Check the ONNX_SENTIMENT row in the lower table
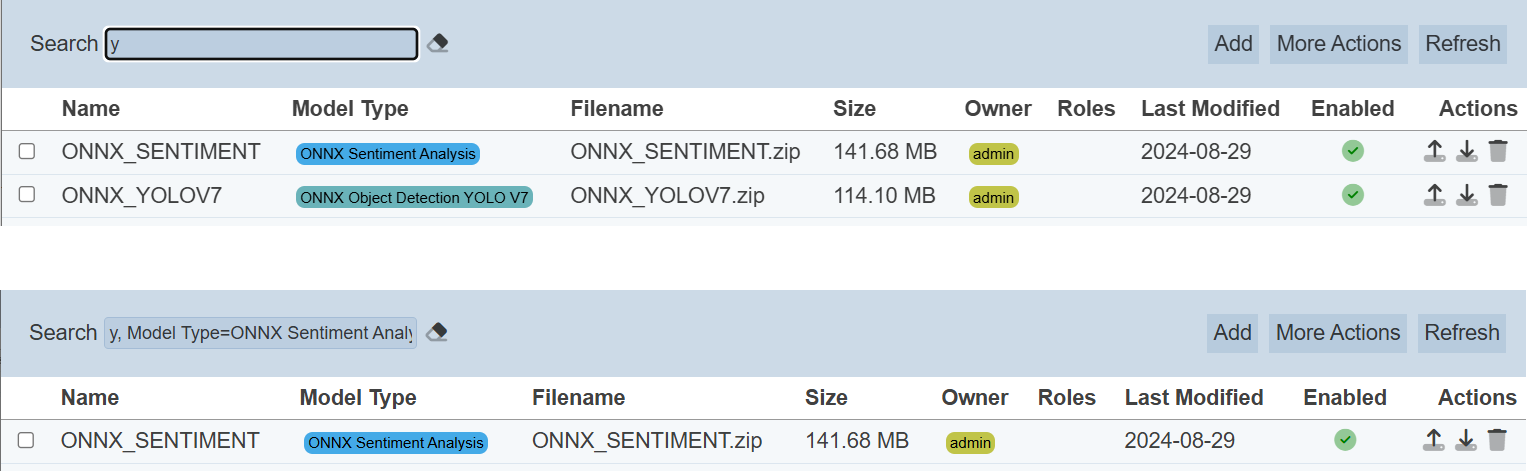The height and width of the screenshot is (471, 1528). coord(27,440)
